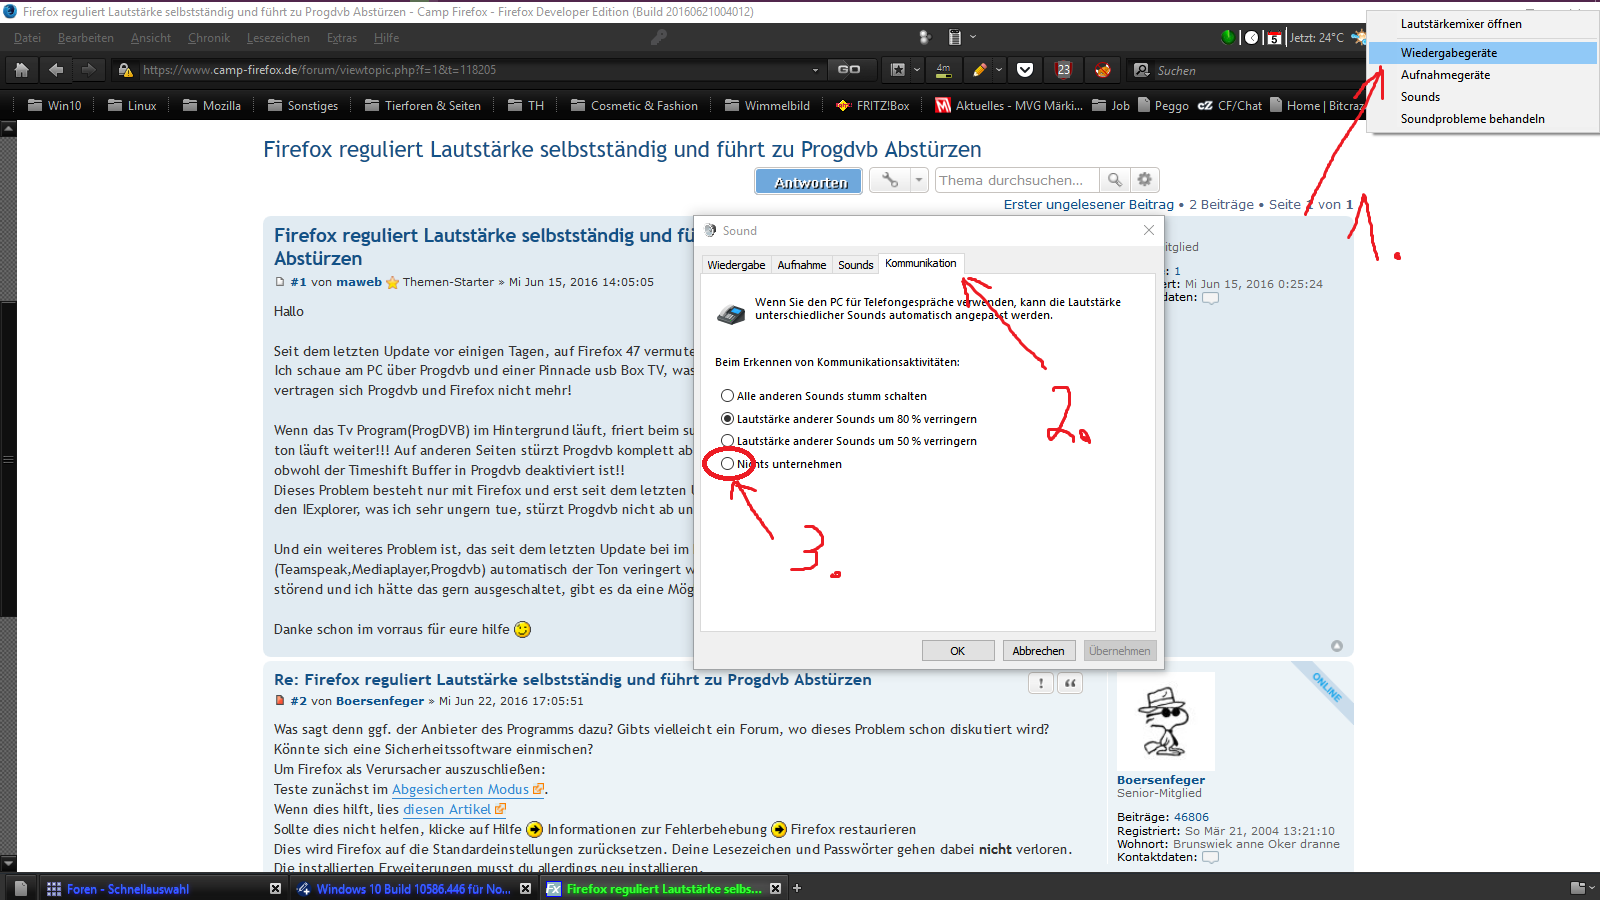Open the wrench developer icon in the menu bar
The image size is (1600, 900).
point(658,37)
